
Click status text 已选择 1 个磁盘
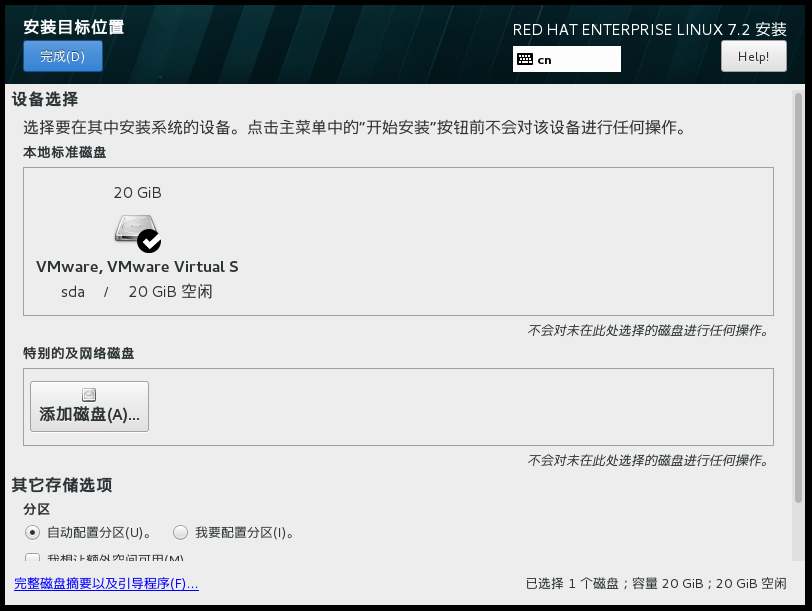(x=572, y=584)
